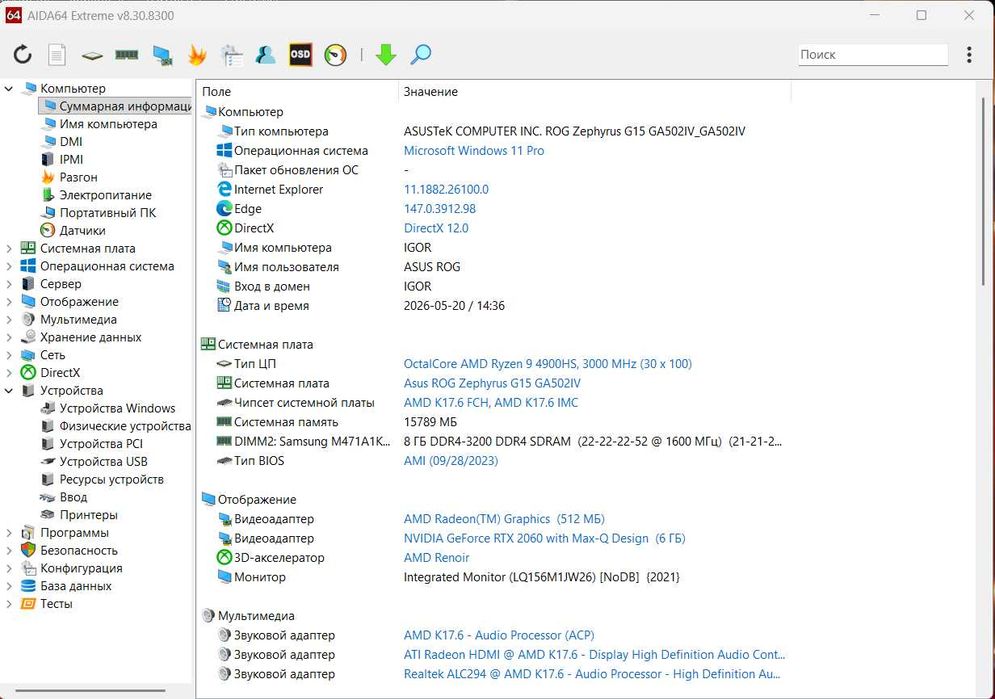Image resolution: width=995 pixels, height=699 pixels.
Task: Expand the Операционная система tree node
Action: coord(9,266)
